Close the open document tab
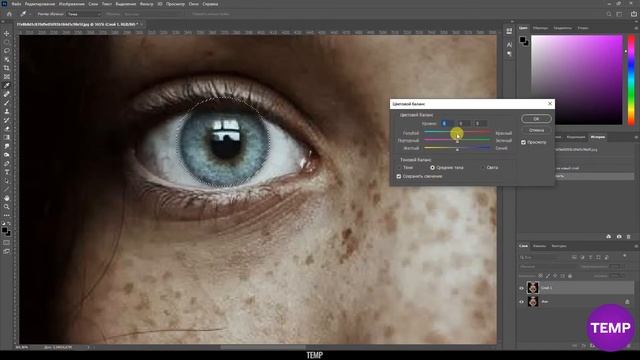This screenshot has height=360, width=640. click(141, 24)
